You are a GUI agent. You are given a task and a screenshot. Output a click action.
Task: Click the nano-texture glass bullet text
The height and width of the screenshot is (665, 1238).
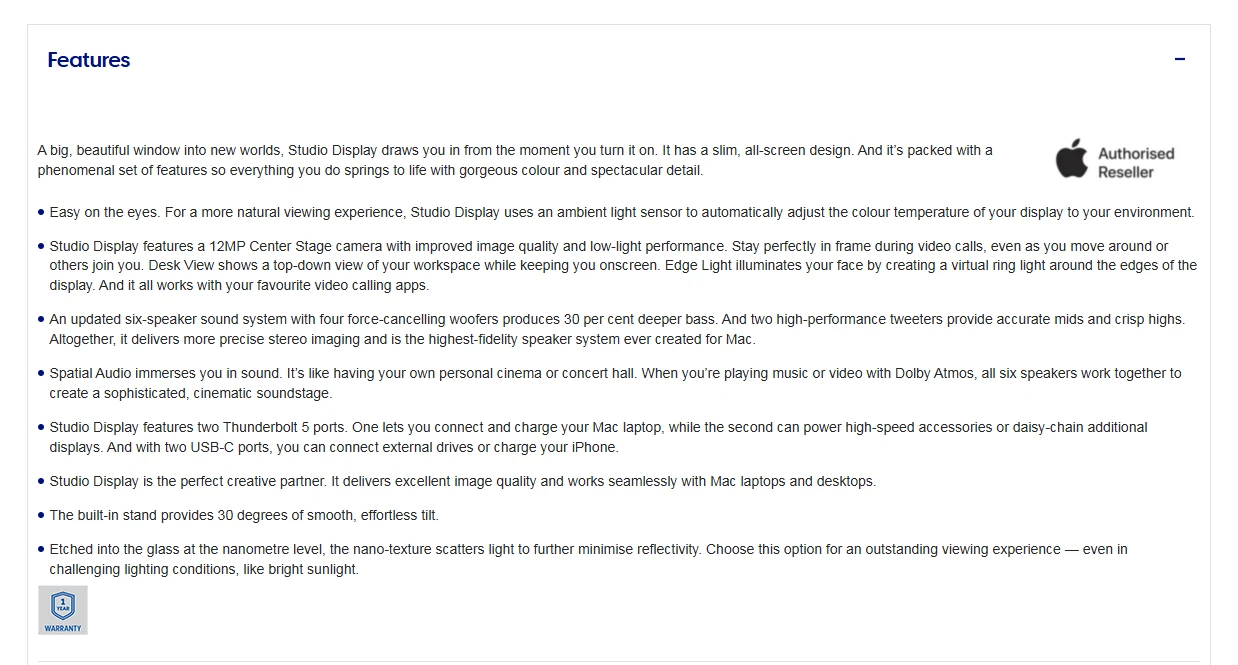pos(588,559)
